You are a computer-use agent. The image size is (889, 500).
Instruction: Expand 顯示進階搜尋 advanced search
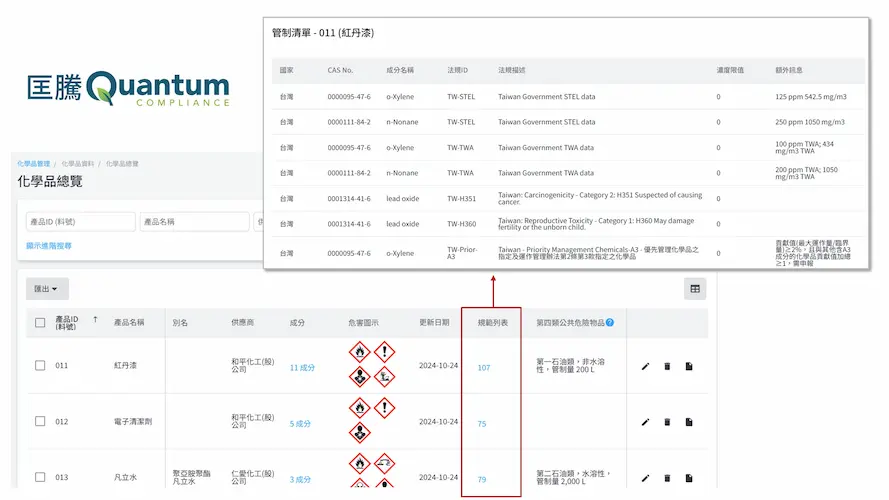tap(49, 246)
